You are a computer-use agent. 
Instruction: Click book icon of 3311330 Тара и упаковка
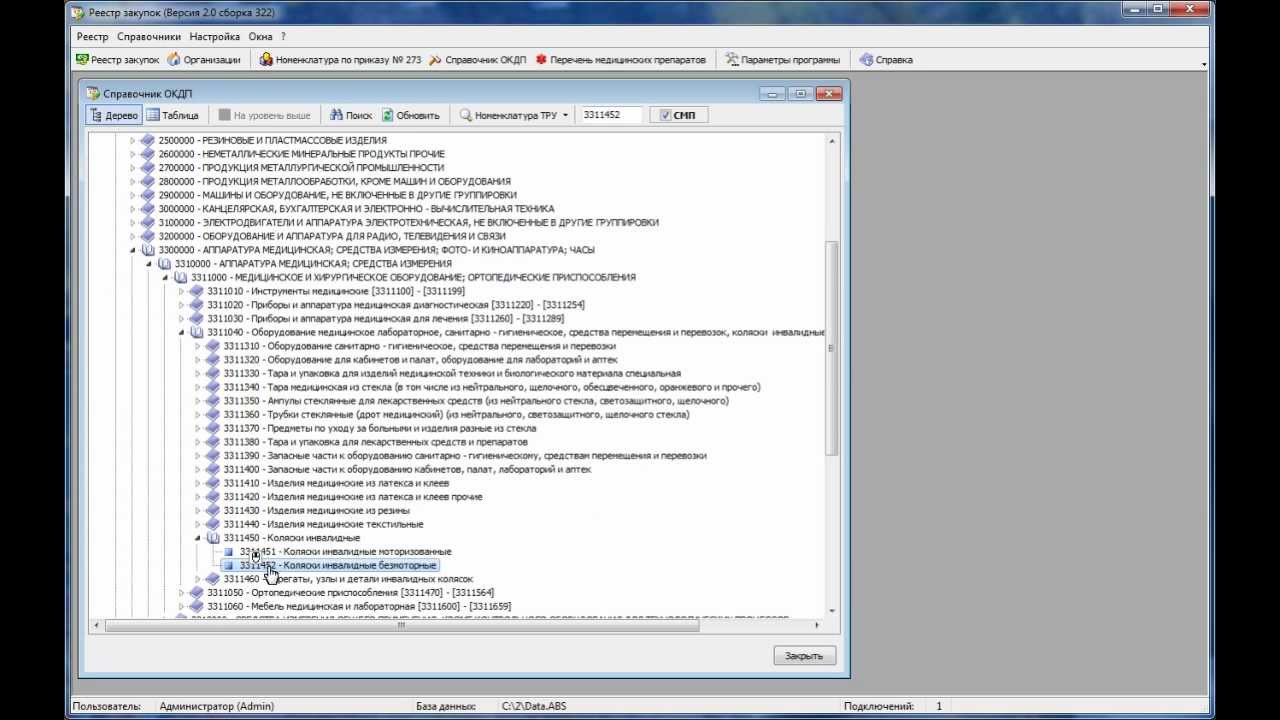tap(213, 373)
